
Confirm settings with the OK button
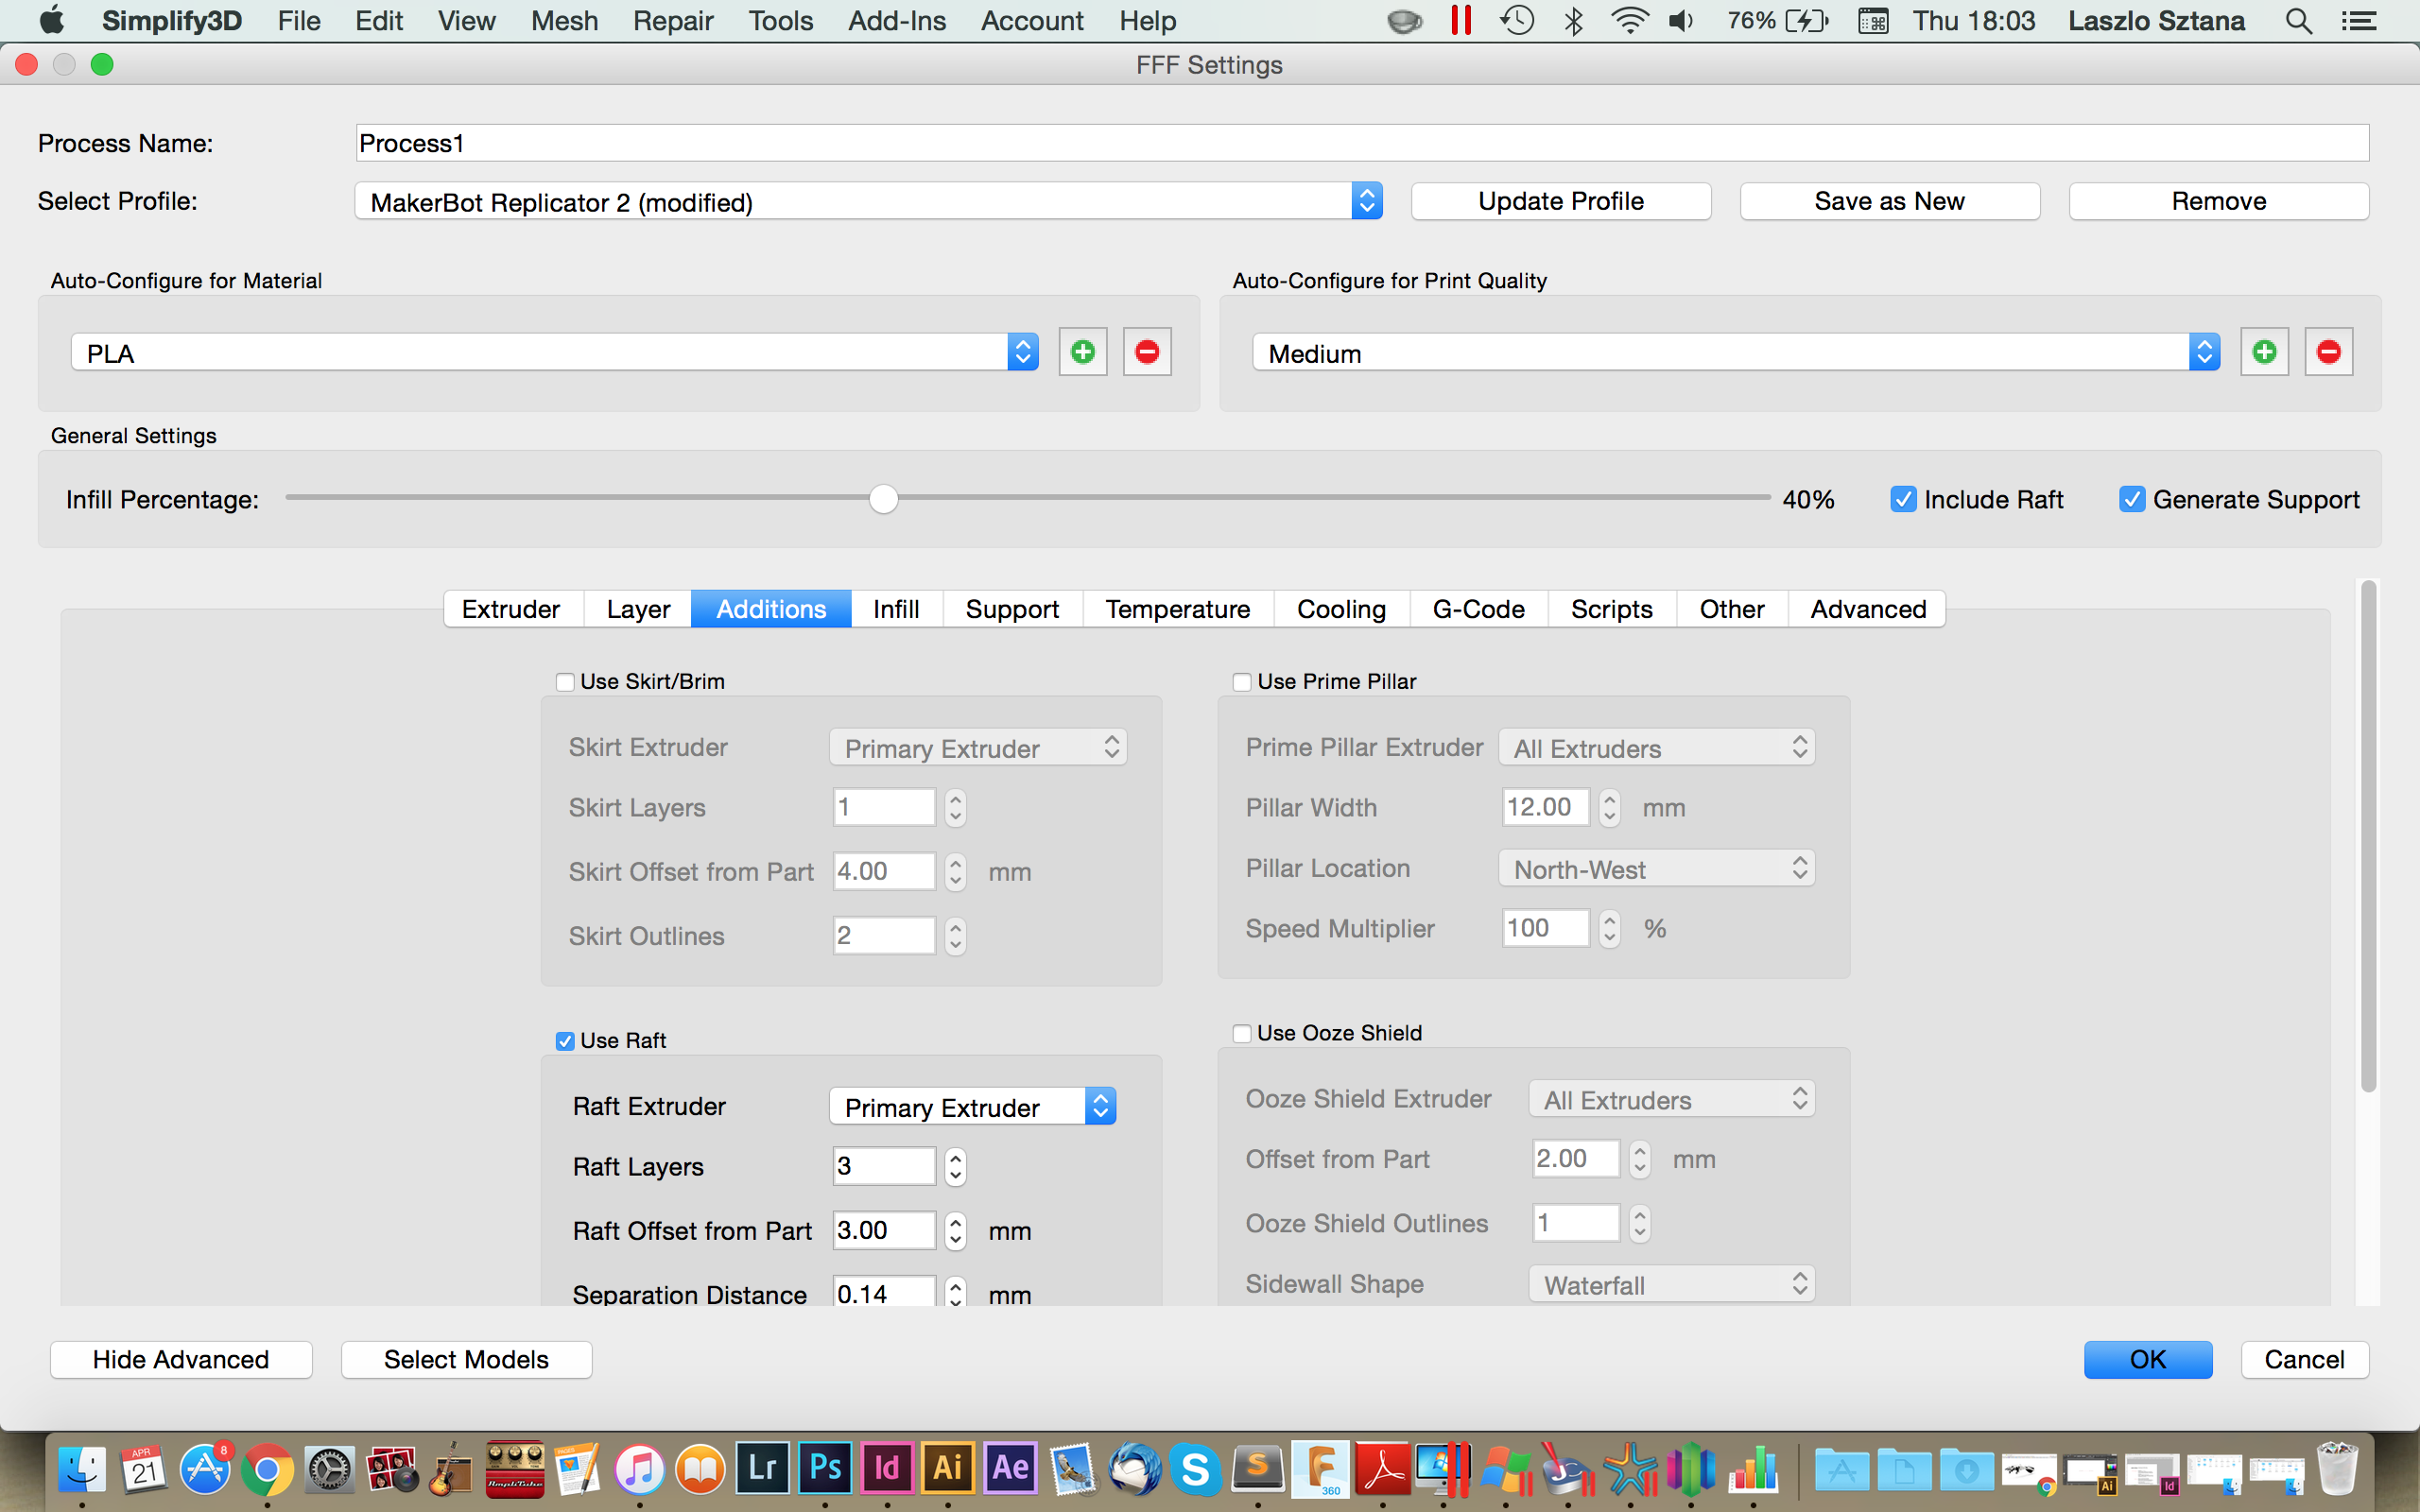tap(2147, 1359)
